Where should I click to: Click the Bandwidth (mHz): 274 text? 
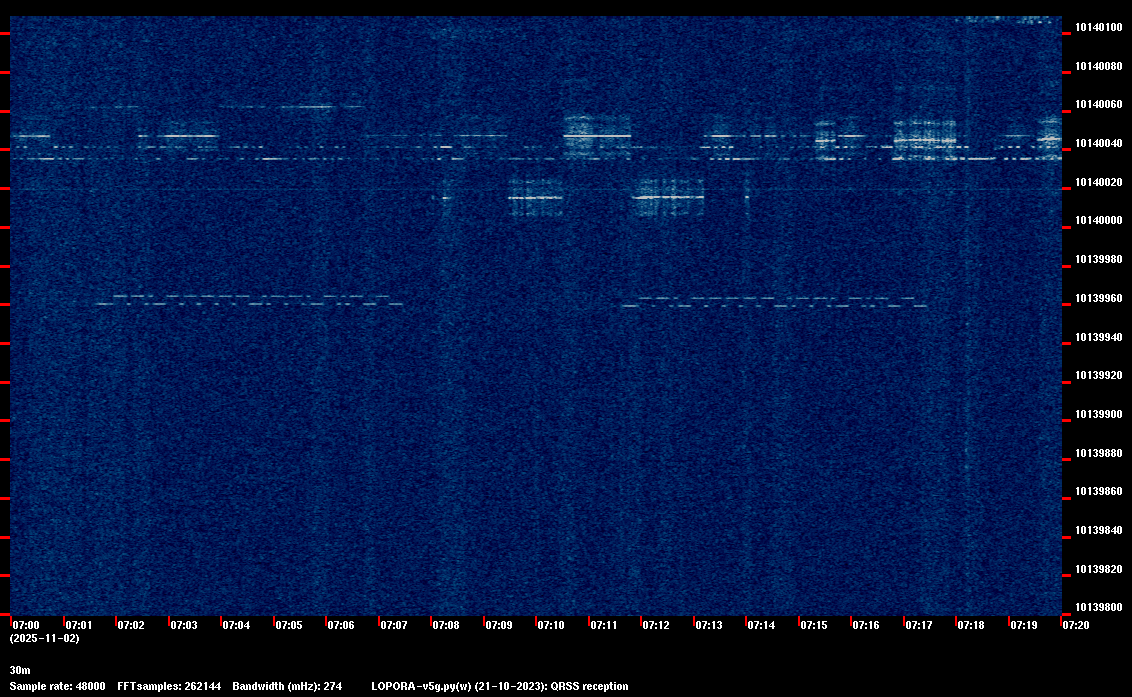287,686
